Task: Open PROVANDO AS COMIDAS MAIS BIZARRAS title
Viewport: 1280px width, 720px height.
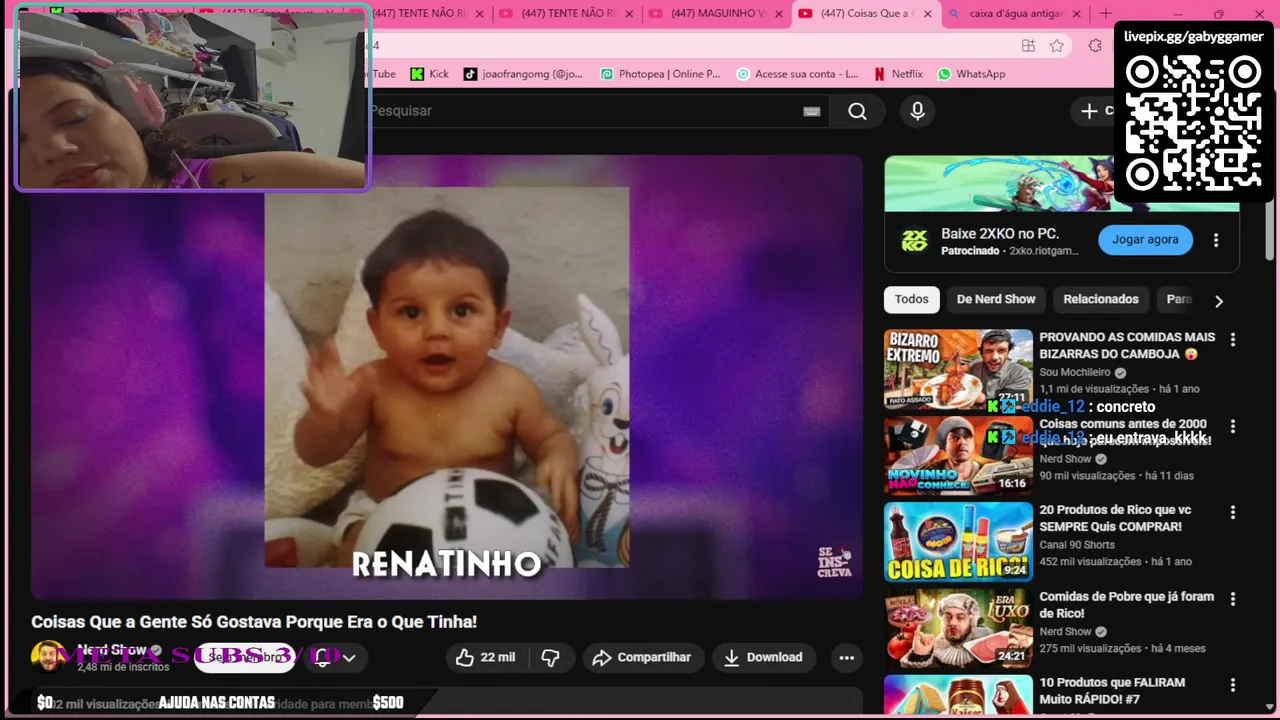Action: (x=1127, y=346)
